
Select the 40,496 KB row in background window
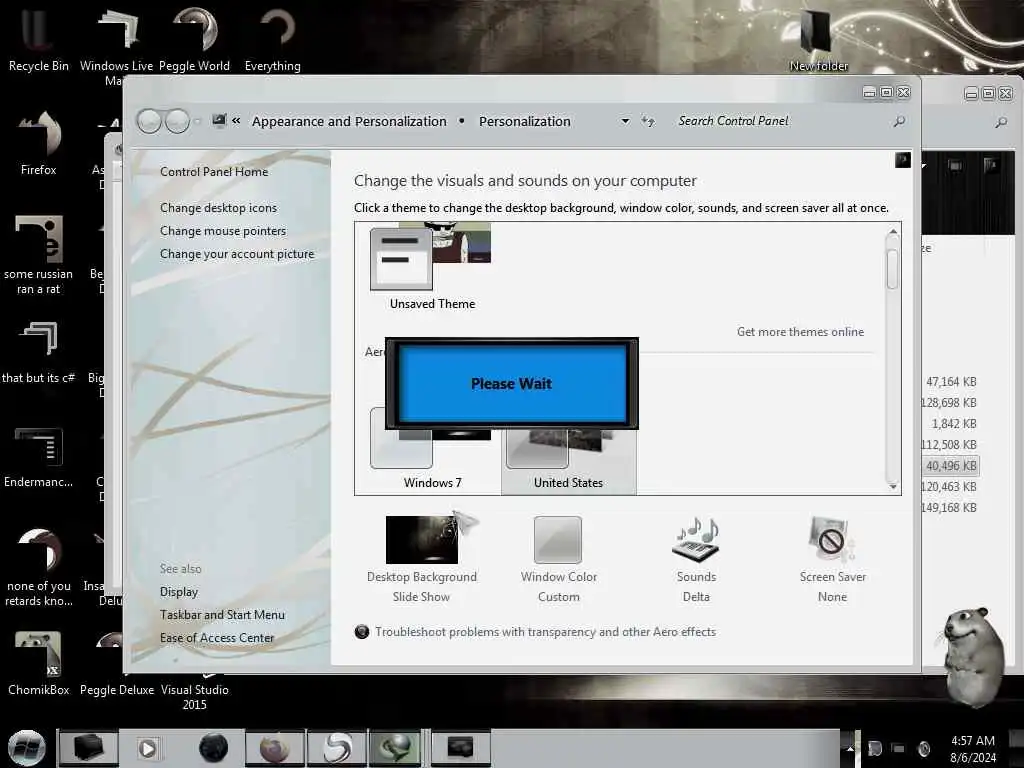[951, 466]
